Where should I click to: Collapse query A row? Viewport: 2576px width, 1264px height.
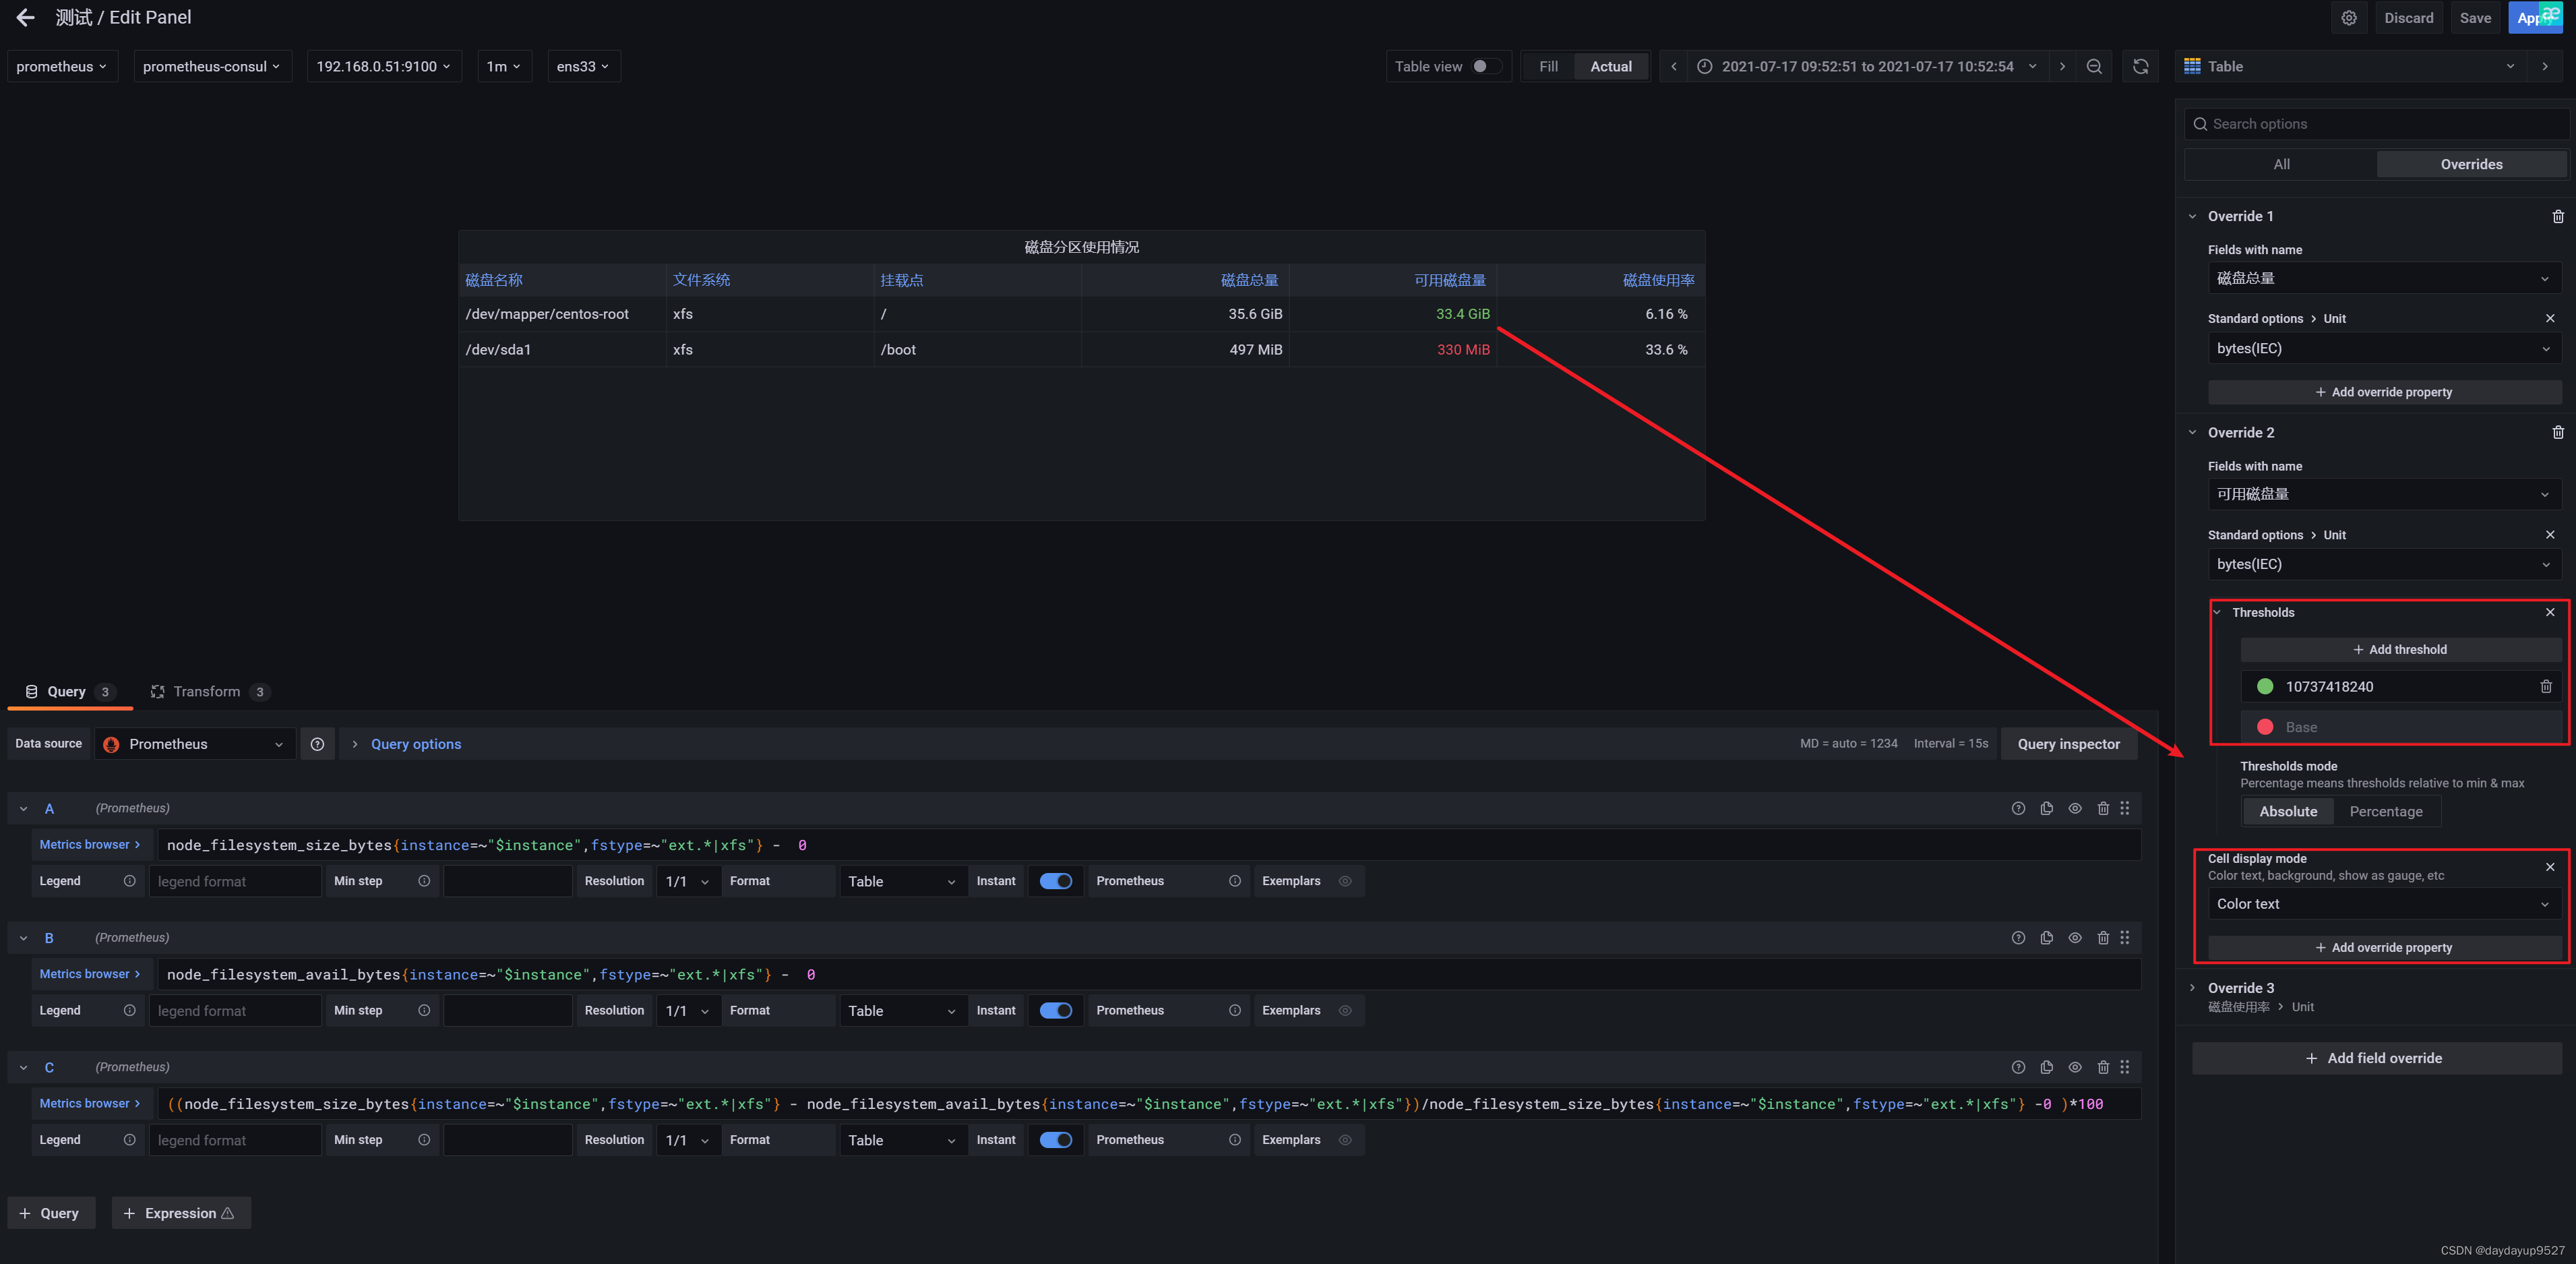tap(23, 808)
